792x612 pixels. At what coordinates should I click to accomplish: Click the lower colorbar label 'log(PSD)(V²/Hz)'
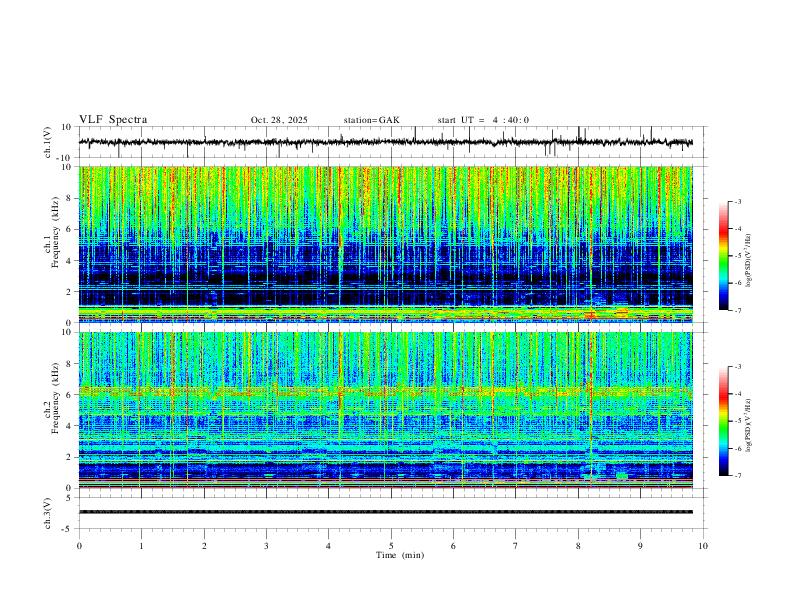click(748, 425)
